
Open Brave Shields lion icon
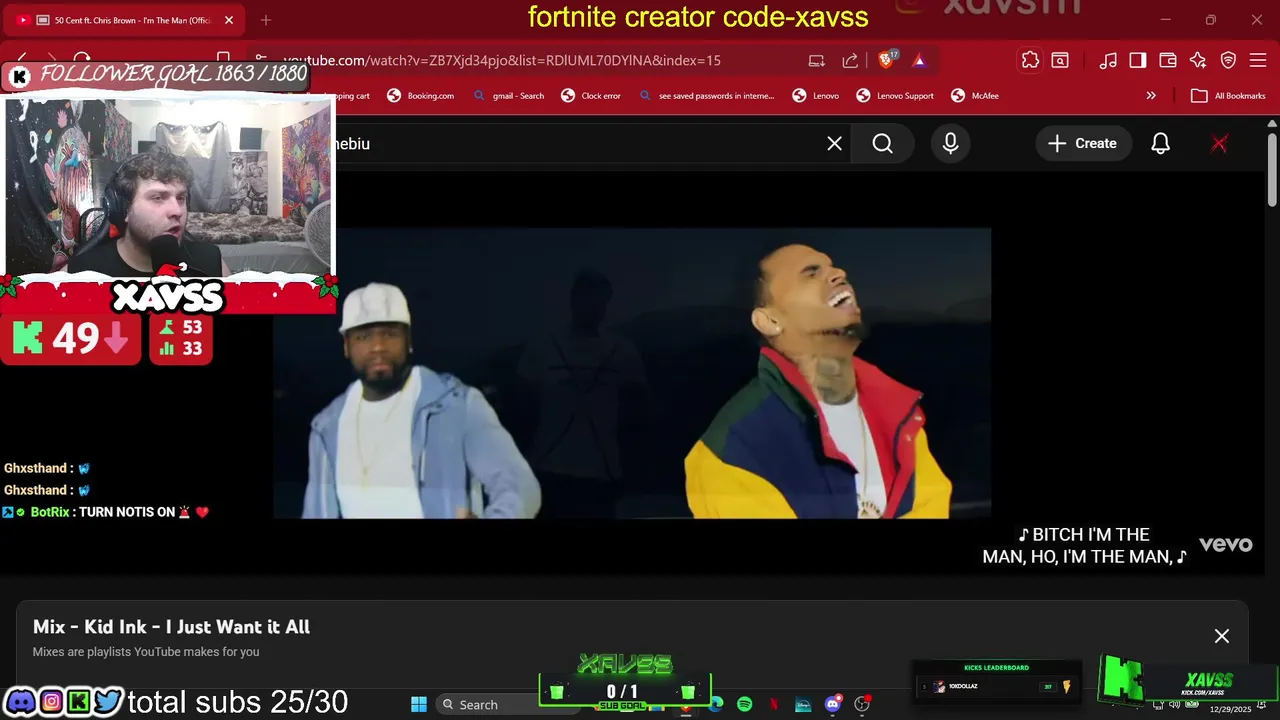coord(886,60)
